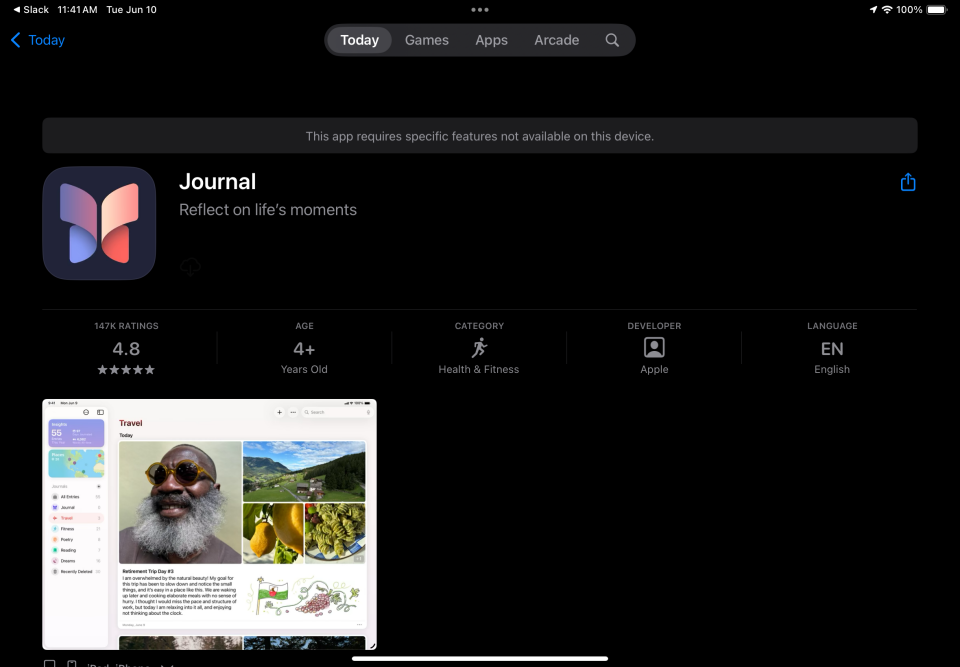Switch to the Apps tab
Viewport: 960px width, 667px height.
coord(491,40)
